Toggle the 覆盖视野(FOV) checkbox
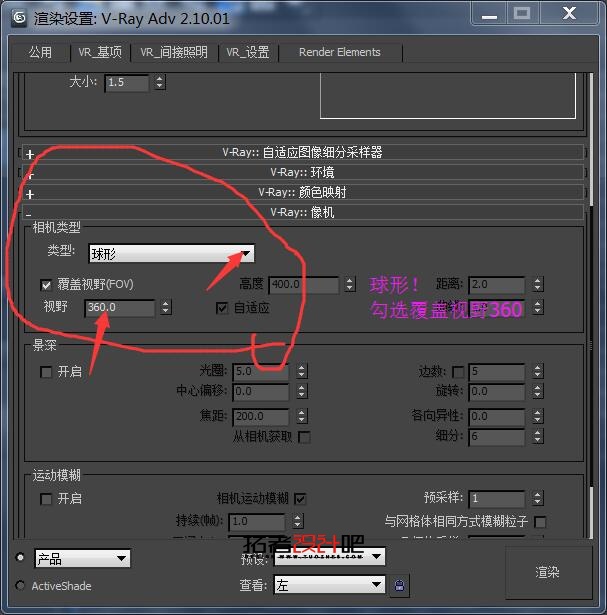This screenshot has height=615, width=607. (46, 285)
